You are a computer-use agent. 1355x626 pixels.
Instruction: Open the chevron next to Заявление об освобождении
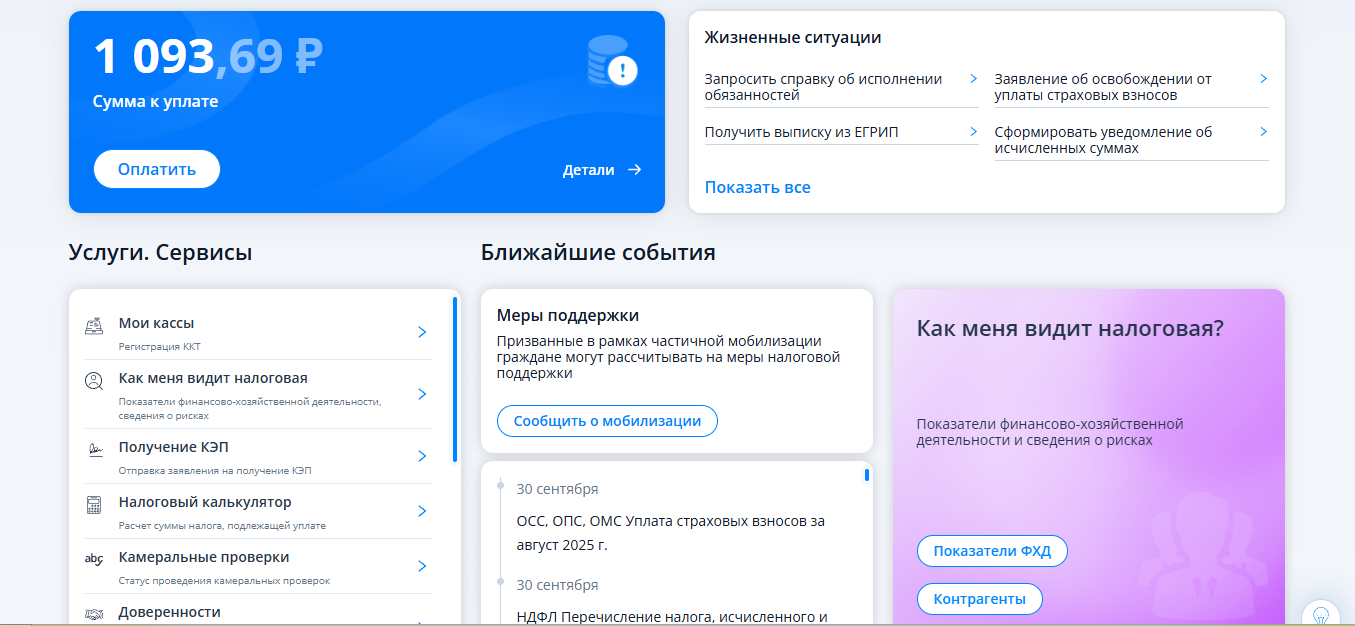pyautogui.click(x=1263, y=77)
